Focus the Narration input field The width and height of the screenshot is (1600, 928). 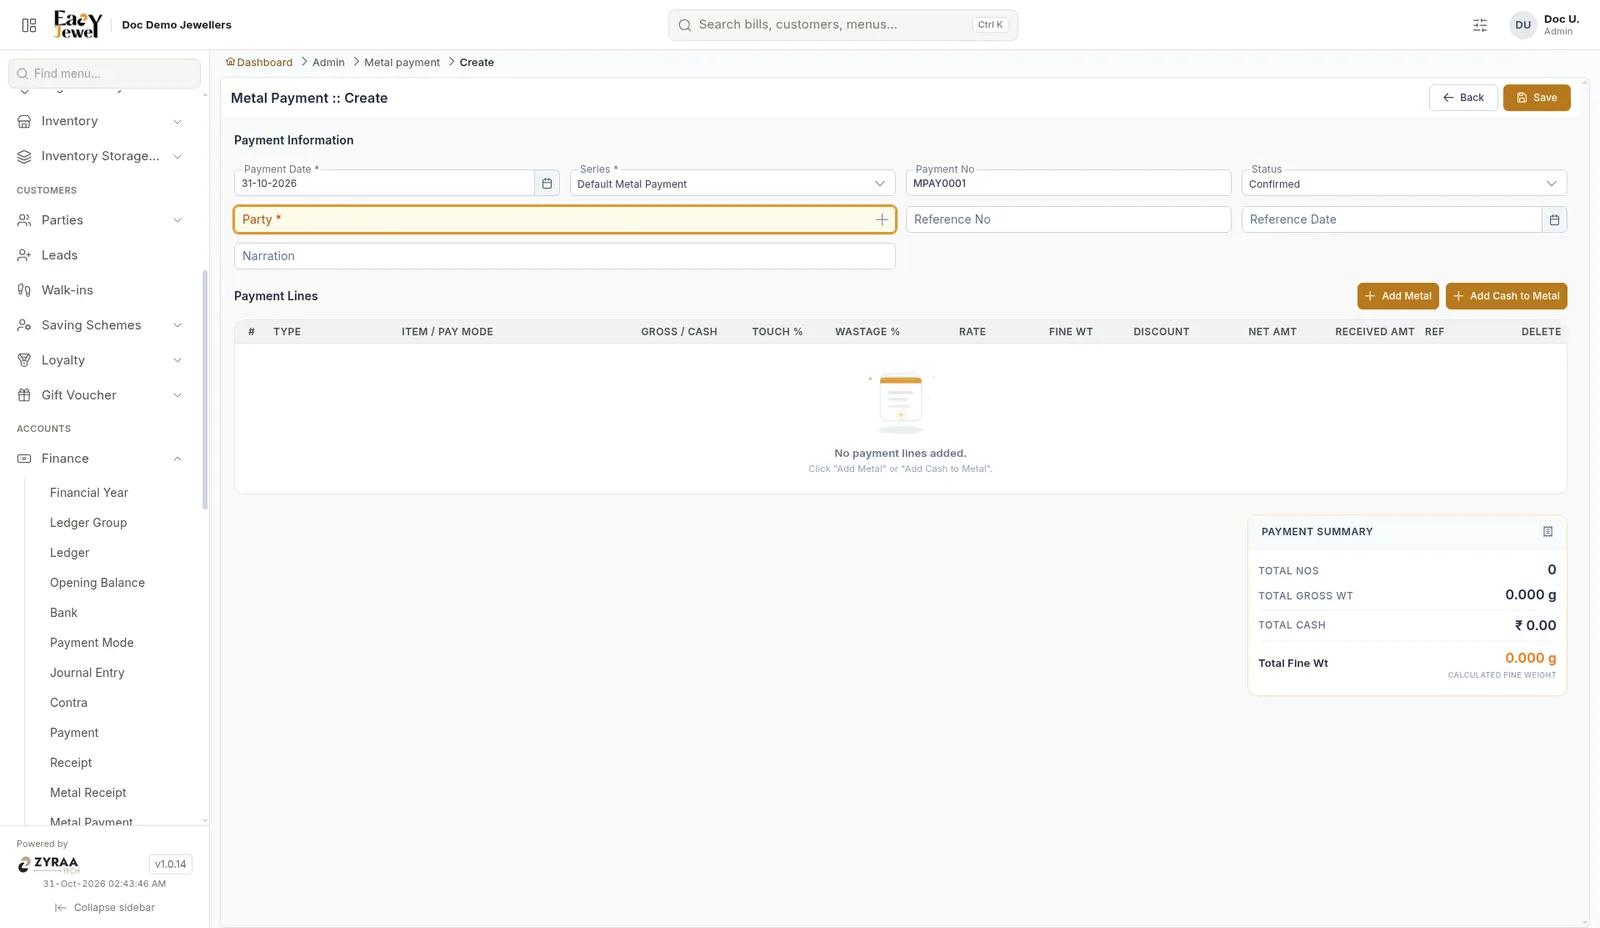565,256
